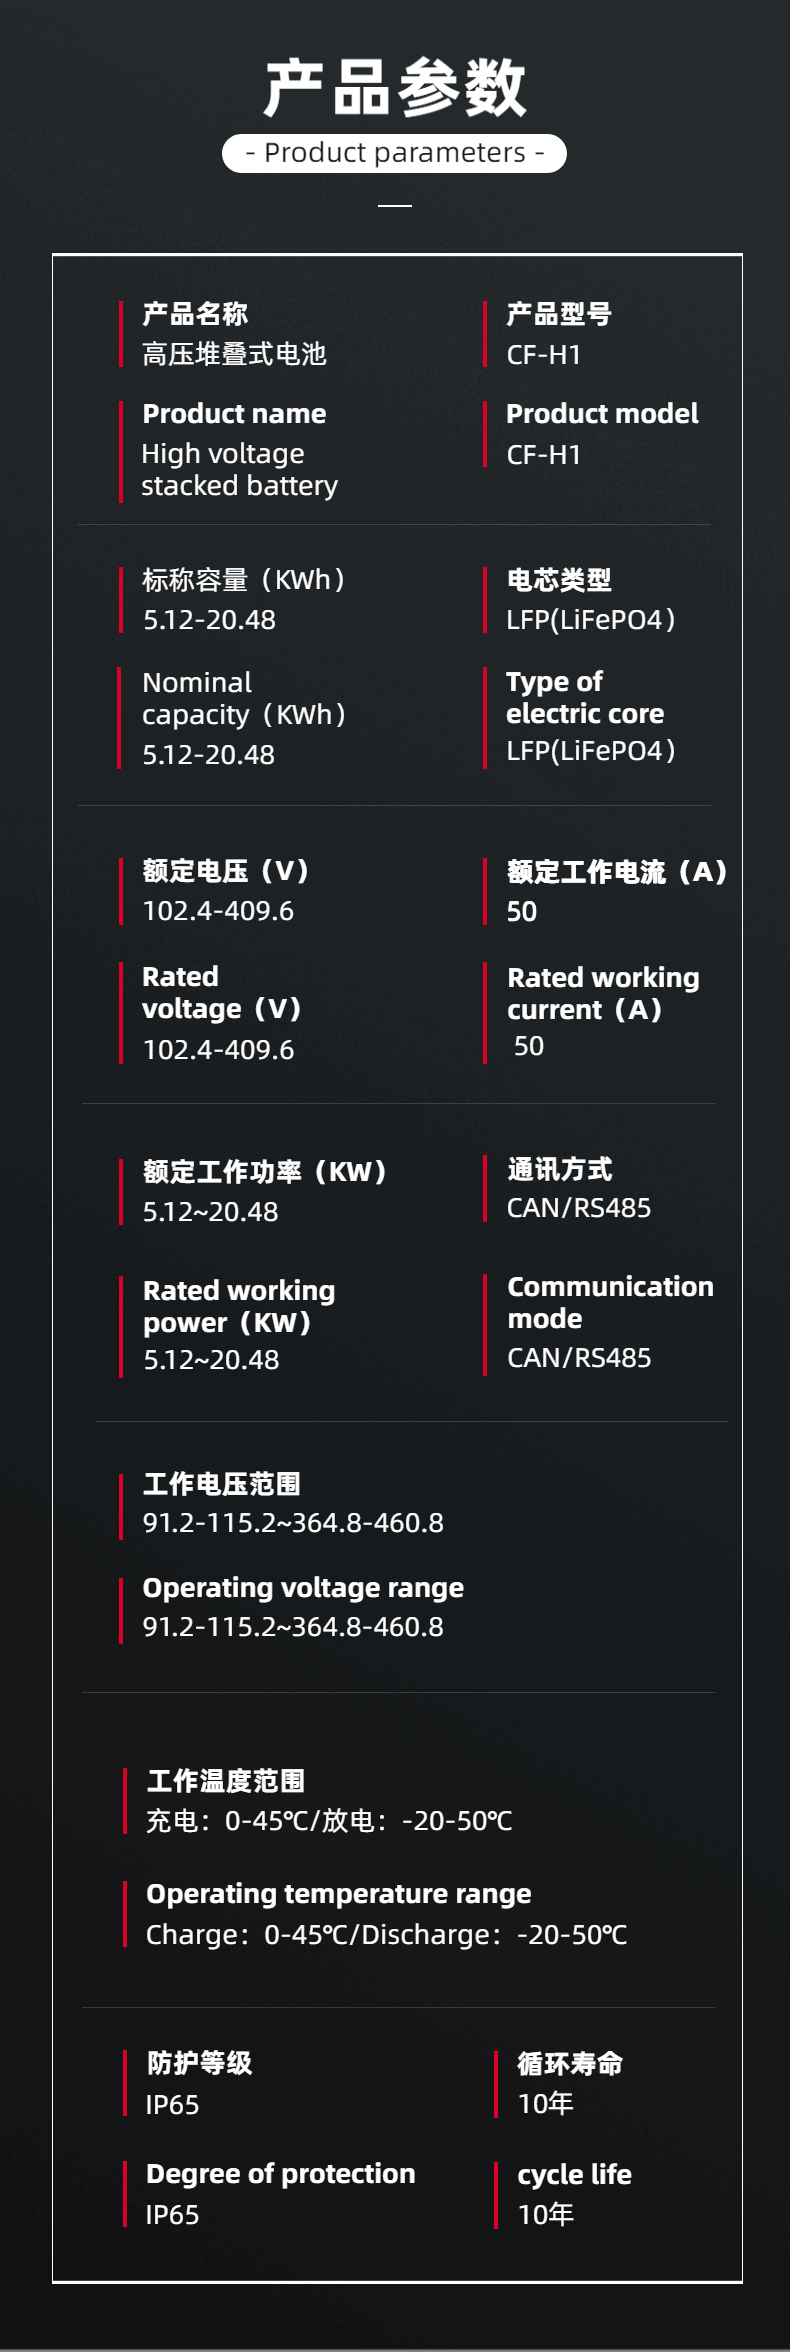Screen dimensions: 790x2352
Task: Click the 高压堆叠式电池 product name text
Action: (x=234, y=354)
